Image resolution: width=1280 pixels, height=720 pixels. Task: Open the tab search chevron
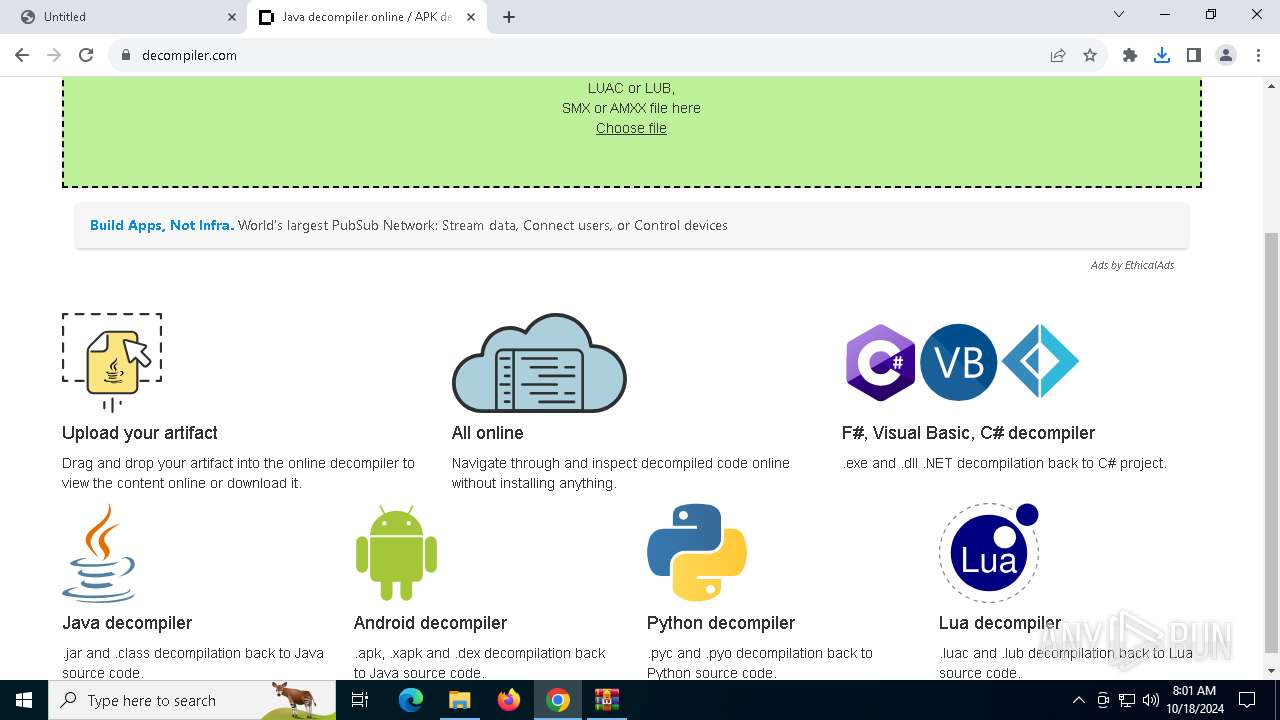(x=1119, y=15)
